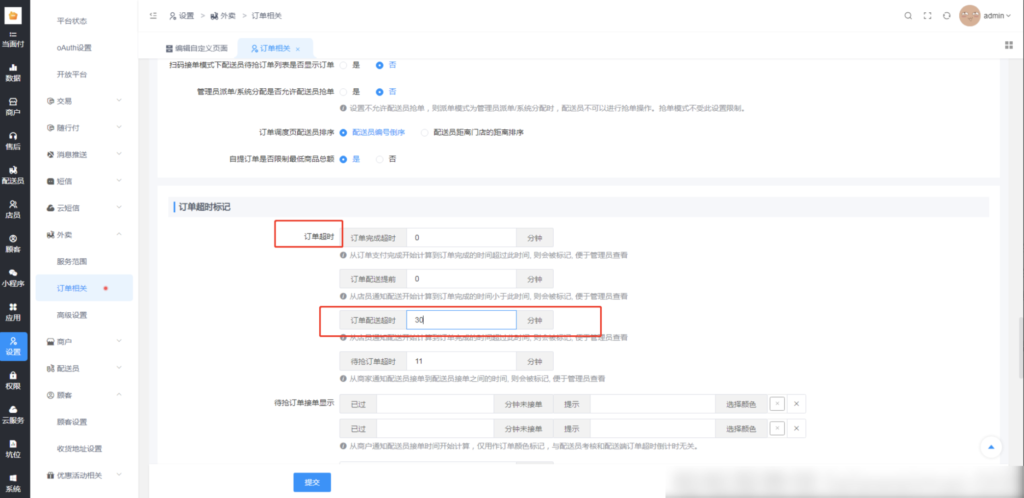Screen dimensions: 1024x498
Task: Refresh the page with the header reload icon
Action: 946,16
